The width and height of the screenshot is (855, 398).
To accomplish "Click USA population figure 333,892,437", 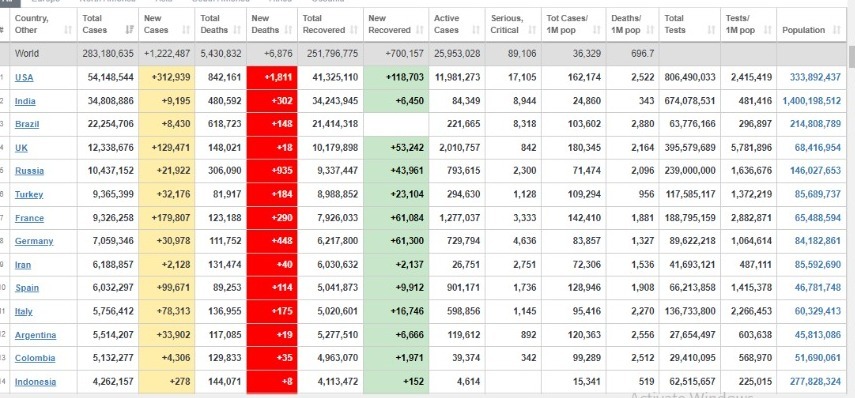I will pos(815,77).
